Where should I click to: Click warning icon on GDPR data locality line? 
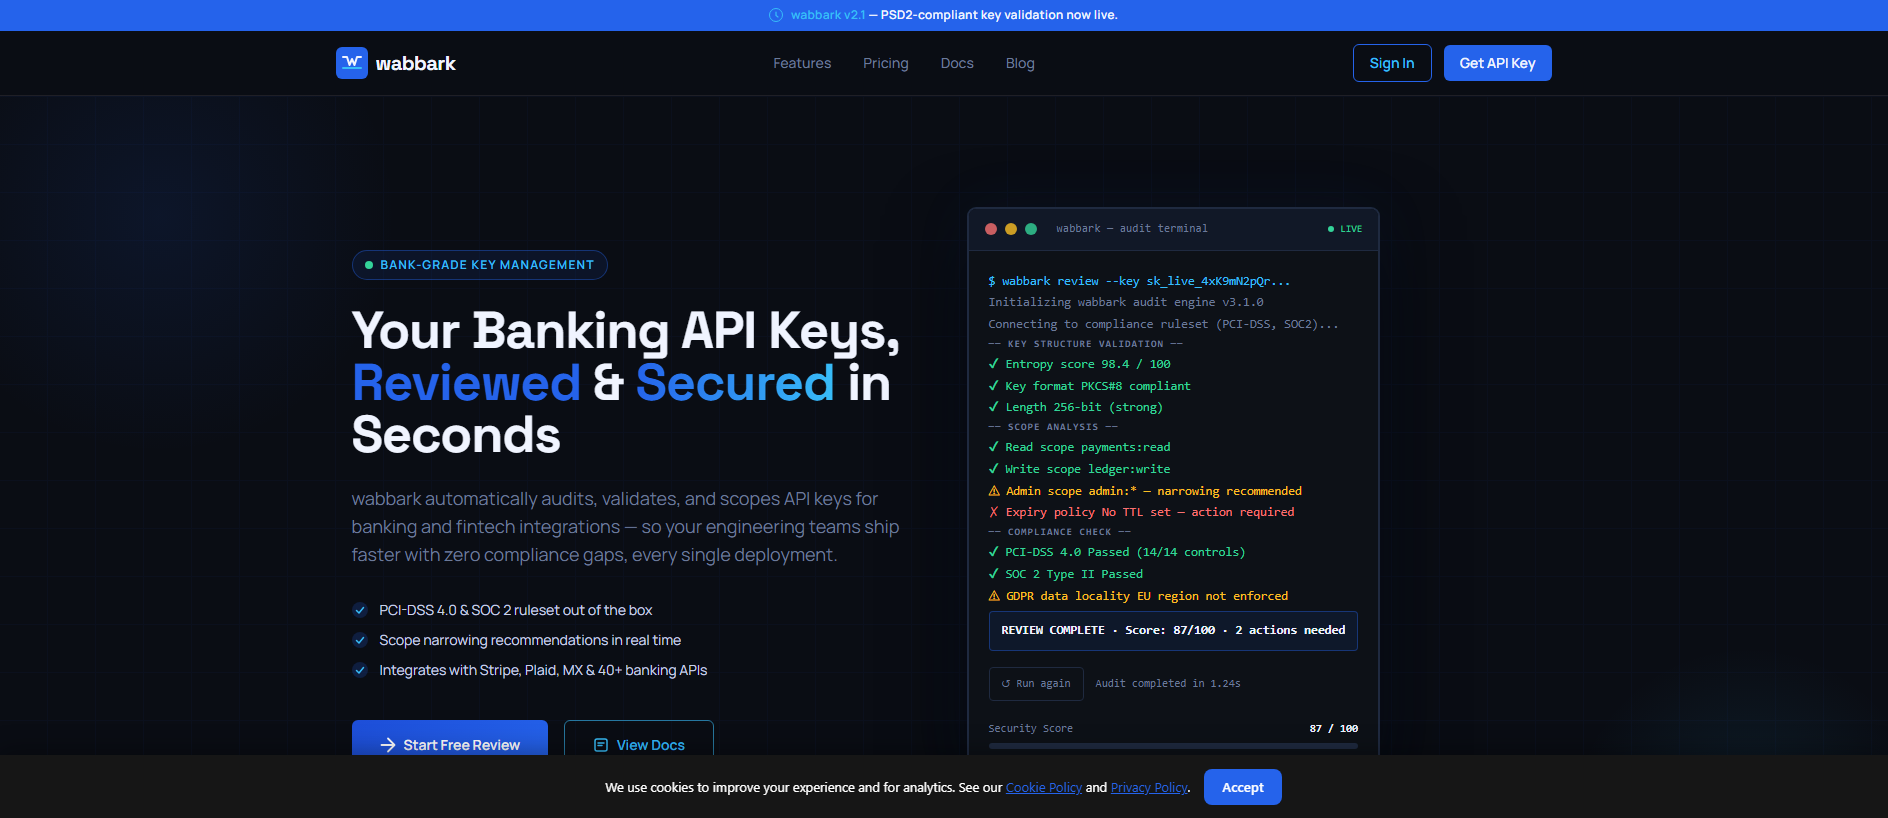point(994,596)
